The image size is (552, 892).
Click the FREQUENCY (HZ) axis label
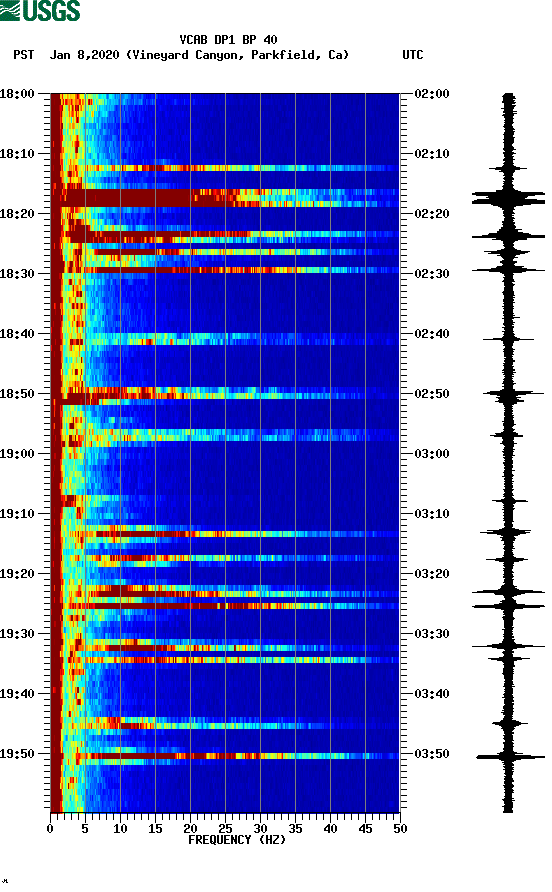click(x=237, y=840)
